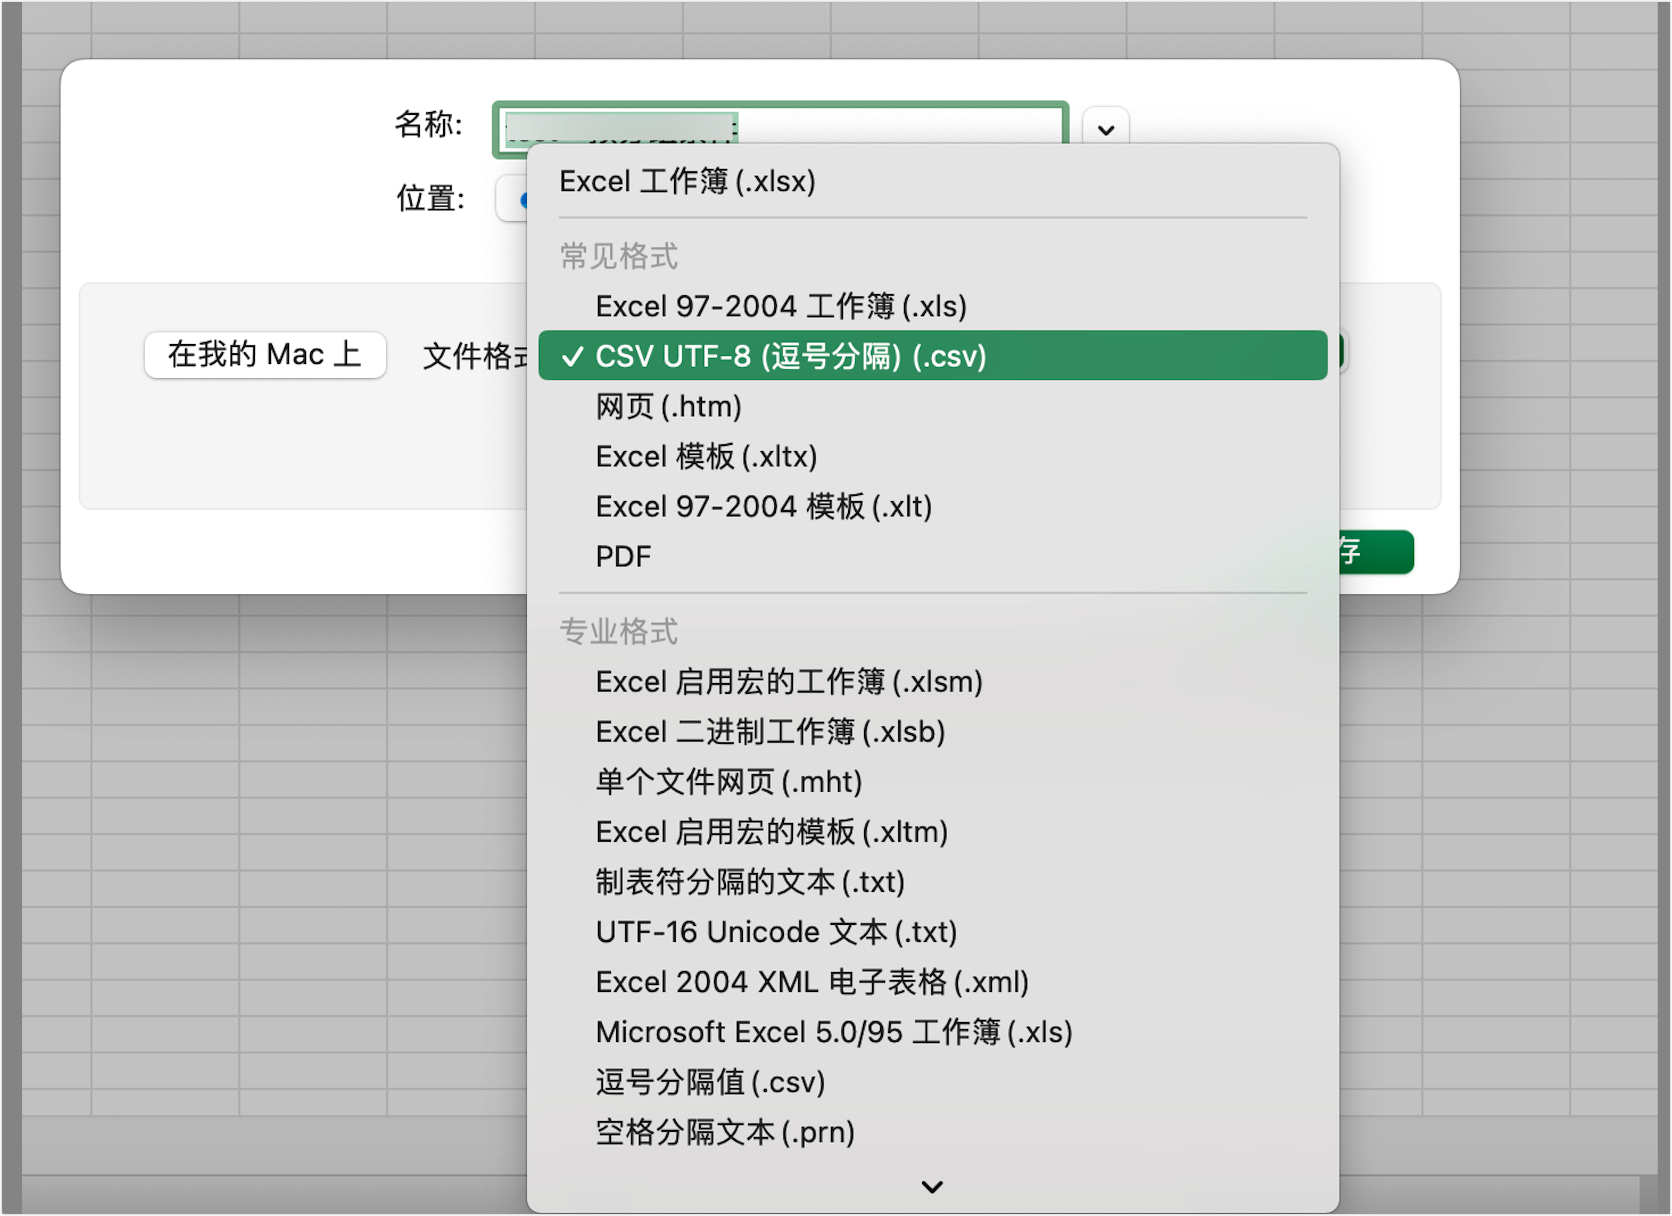Image resolution: width=1672 pixels, height=1216 pixels.
Task: Select Excel 97-2004 模板 (.xlt)
Action: (763, 506)
